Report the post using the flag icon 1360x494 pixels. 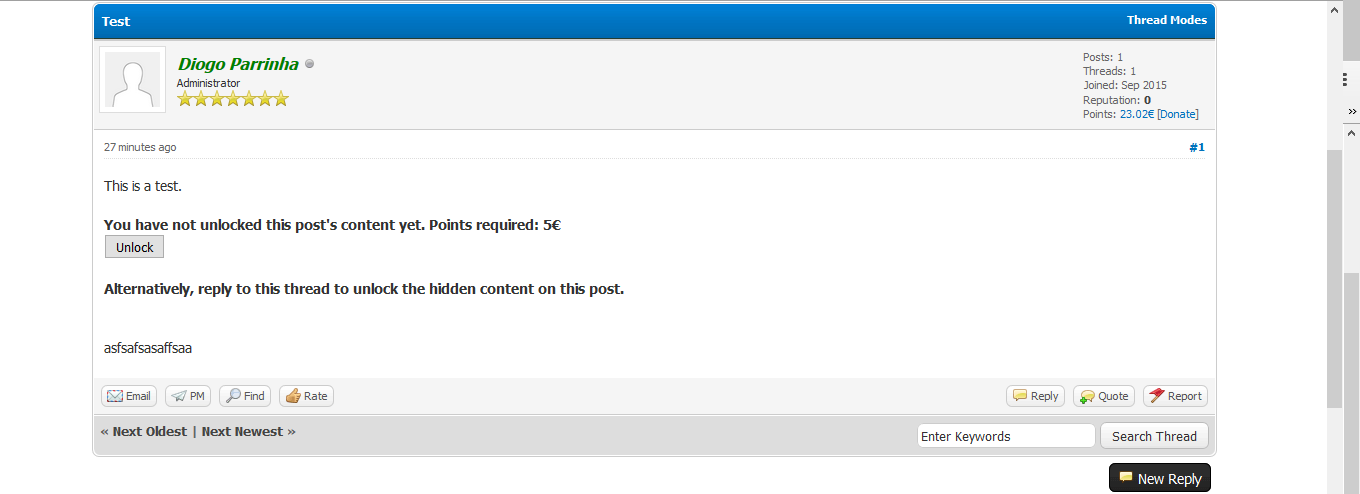pos(1157,396)
